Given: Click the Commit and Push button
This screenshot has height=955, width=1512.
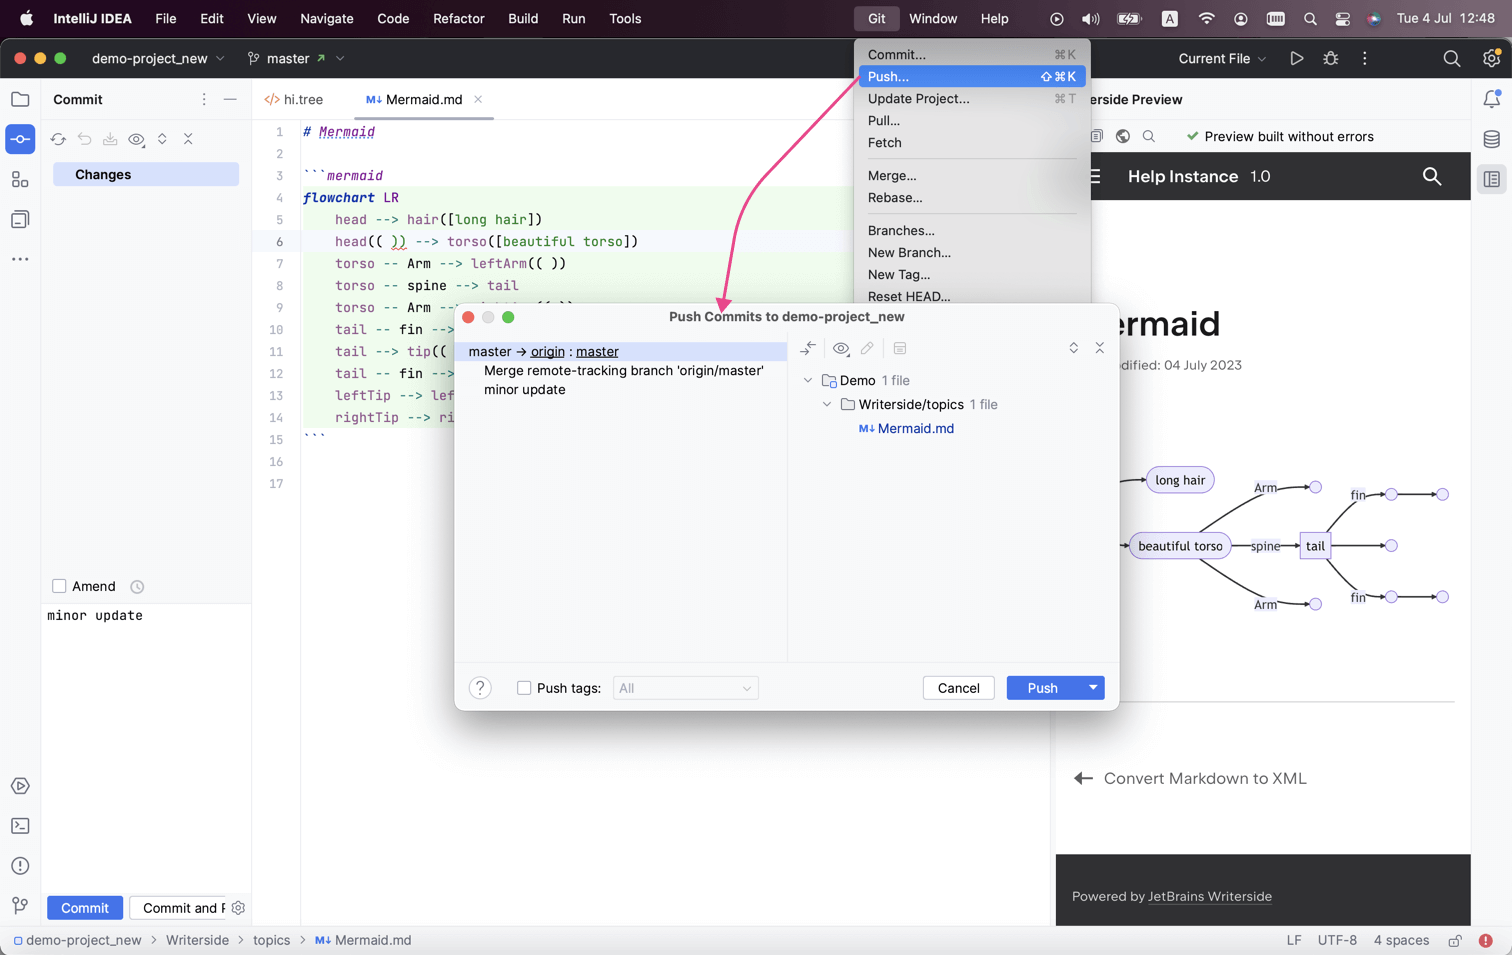Looking at the screenshot, I should [179, 908].
